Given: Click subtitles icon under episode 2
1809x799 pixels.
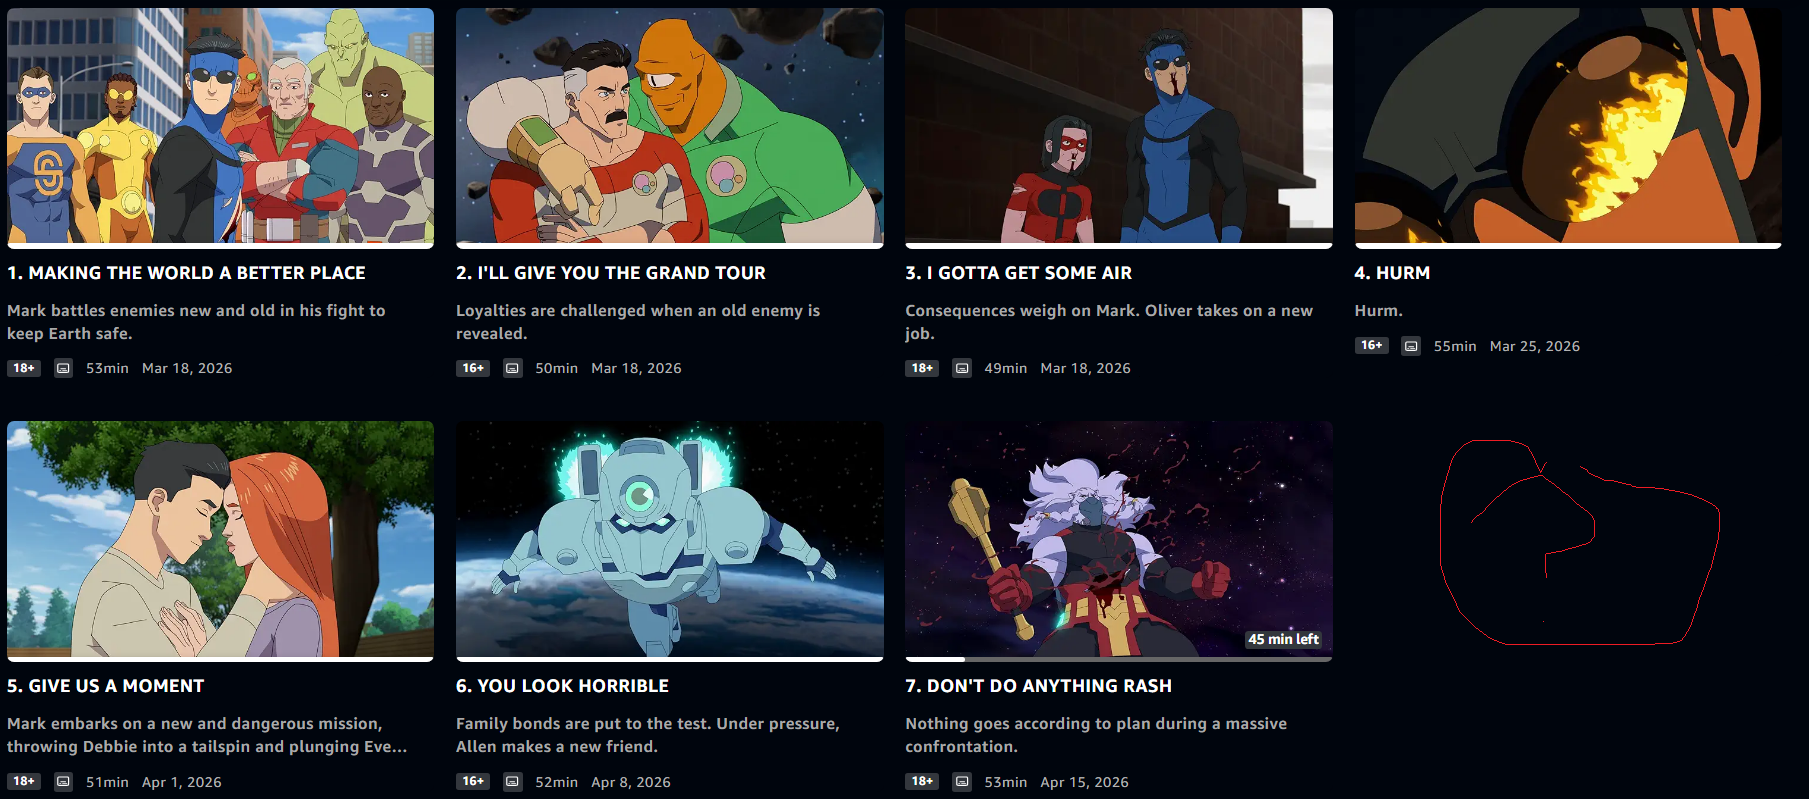Looking at the screenshot, I should [x=512, y=368].
